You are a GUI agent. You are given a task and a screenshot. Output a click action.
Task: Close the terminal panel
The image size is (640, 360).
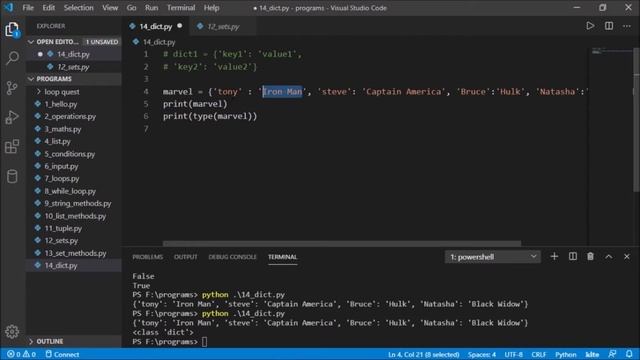coord(627,257)
